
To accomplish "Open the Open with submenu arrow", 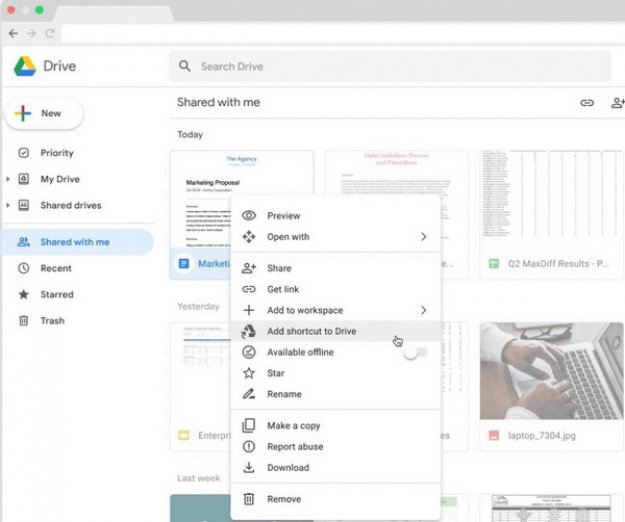I will coord(423,237).
